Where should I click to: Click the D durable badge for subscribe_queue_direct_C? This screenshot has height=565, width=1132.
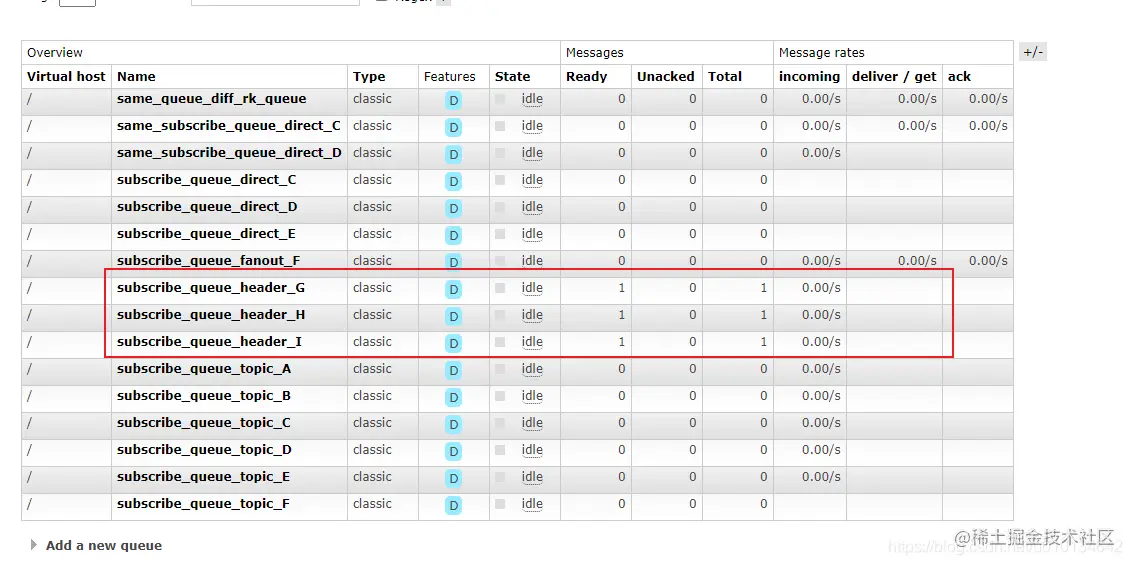pyautogui.click(x=453, y=182)
